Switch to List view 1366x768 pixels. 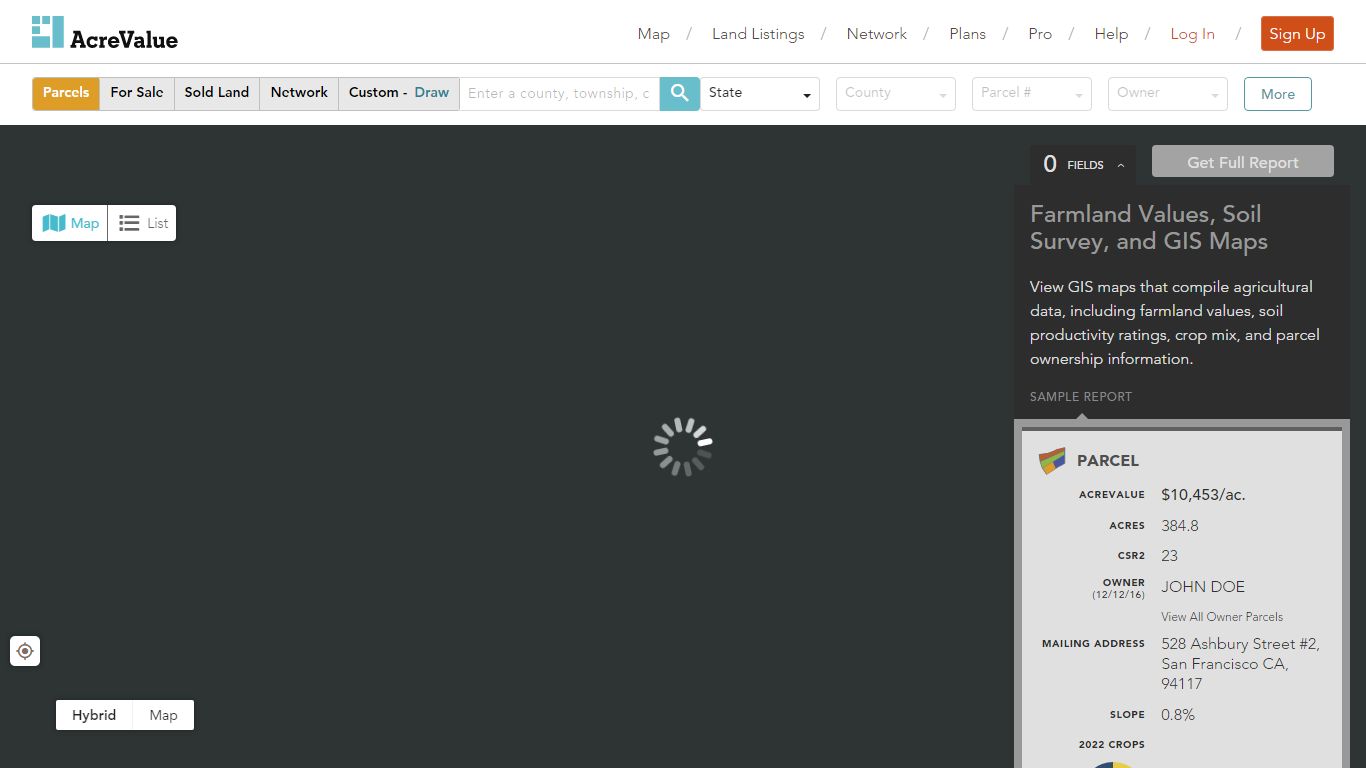(142, 223)
